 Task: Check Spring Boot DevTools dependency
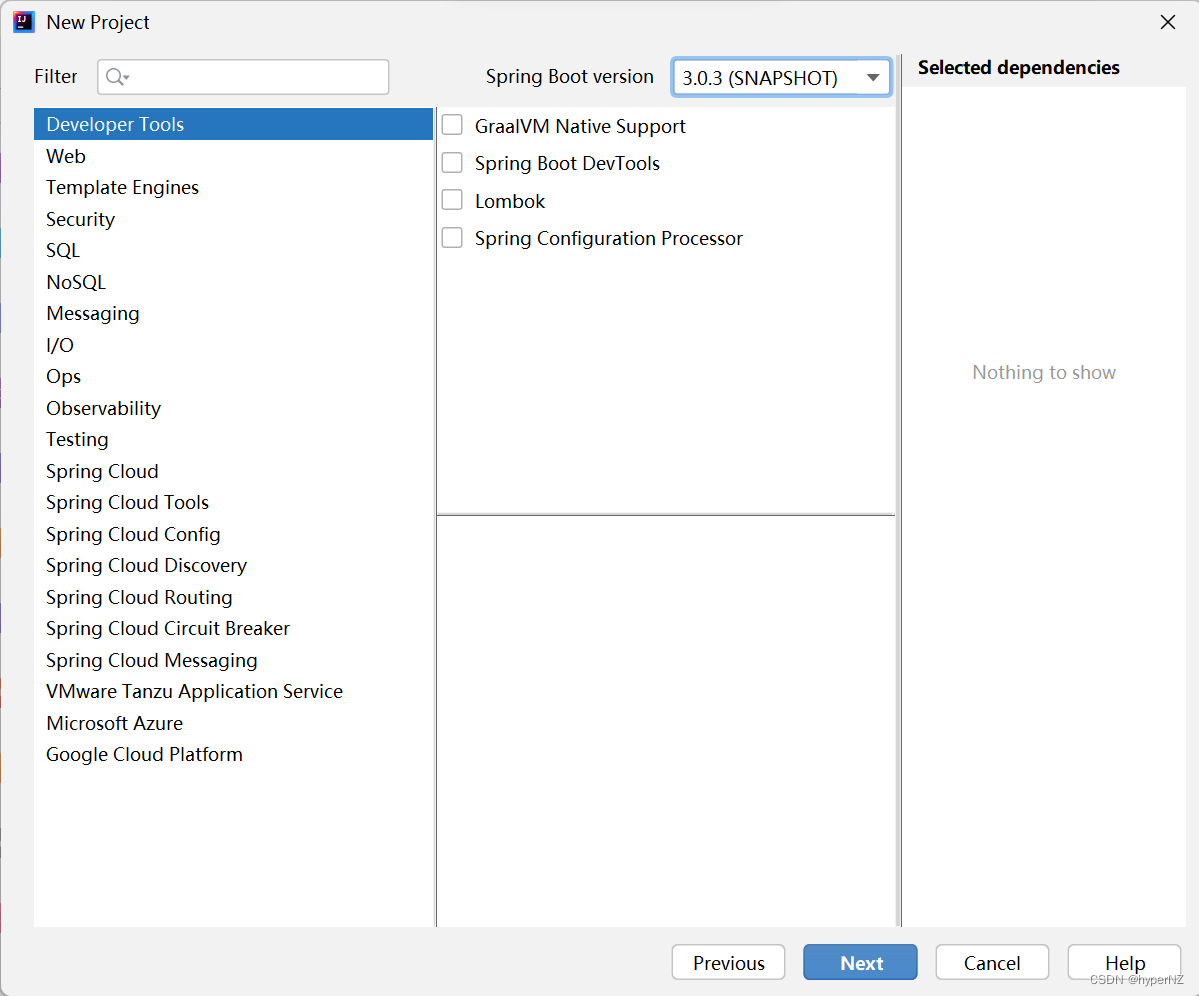pyautogui.click(x=452, y=162)
